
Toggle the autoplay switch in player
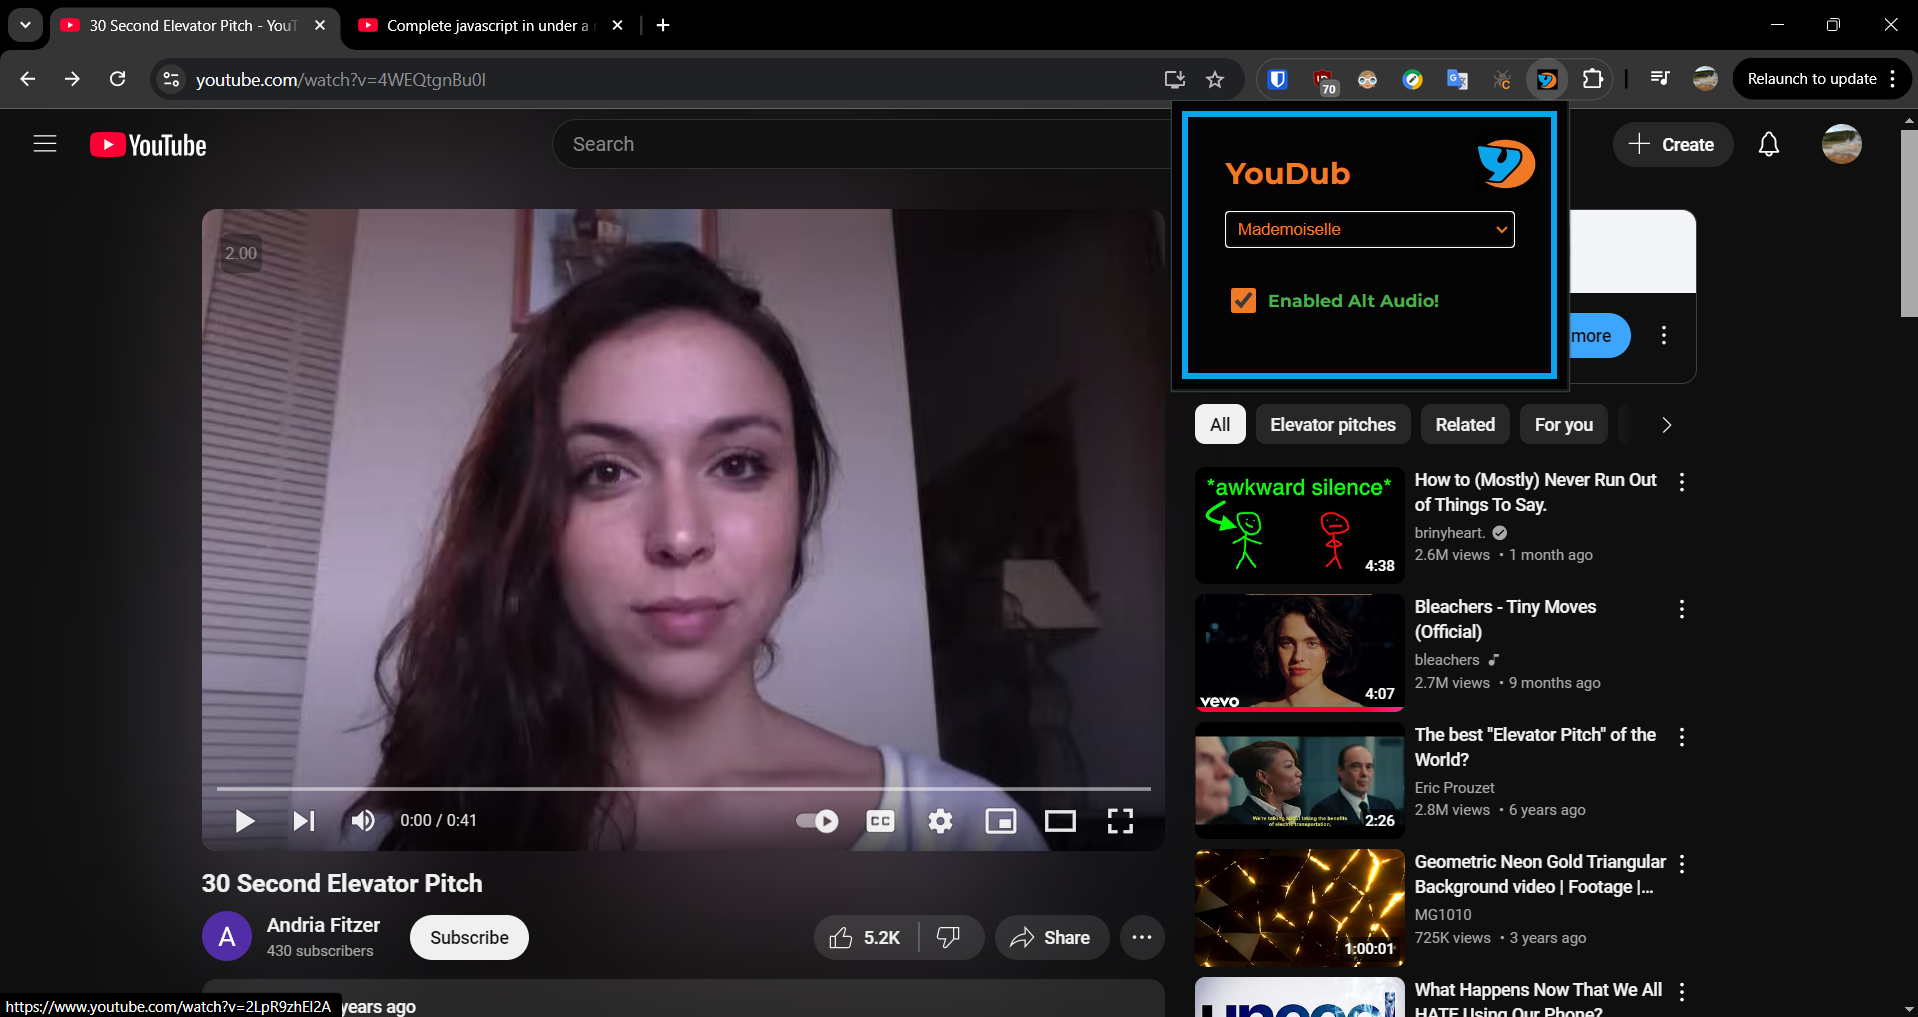[x=817, y=821]
